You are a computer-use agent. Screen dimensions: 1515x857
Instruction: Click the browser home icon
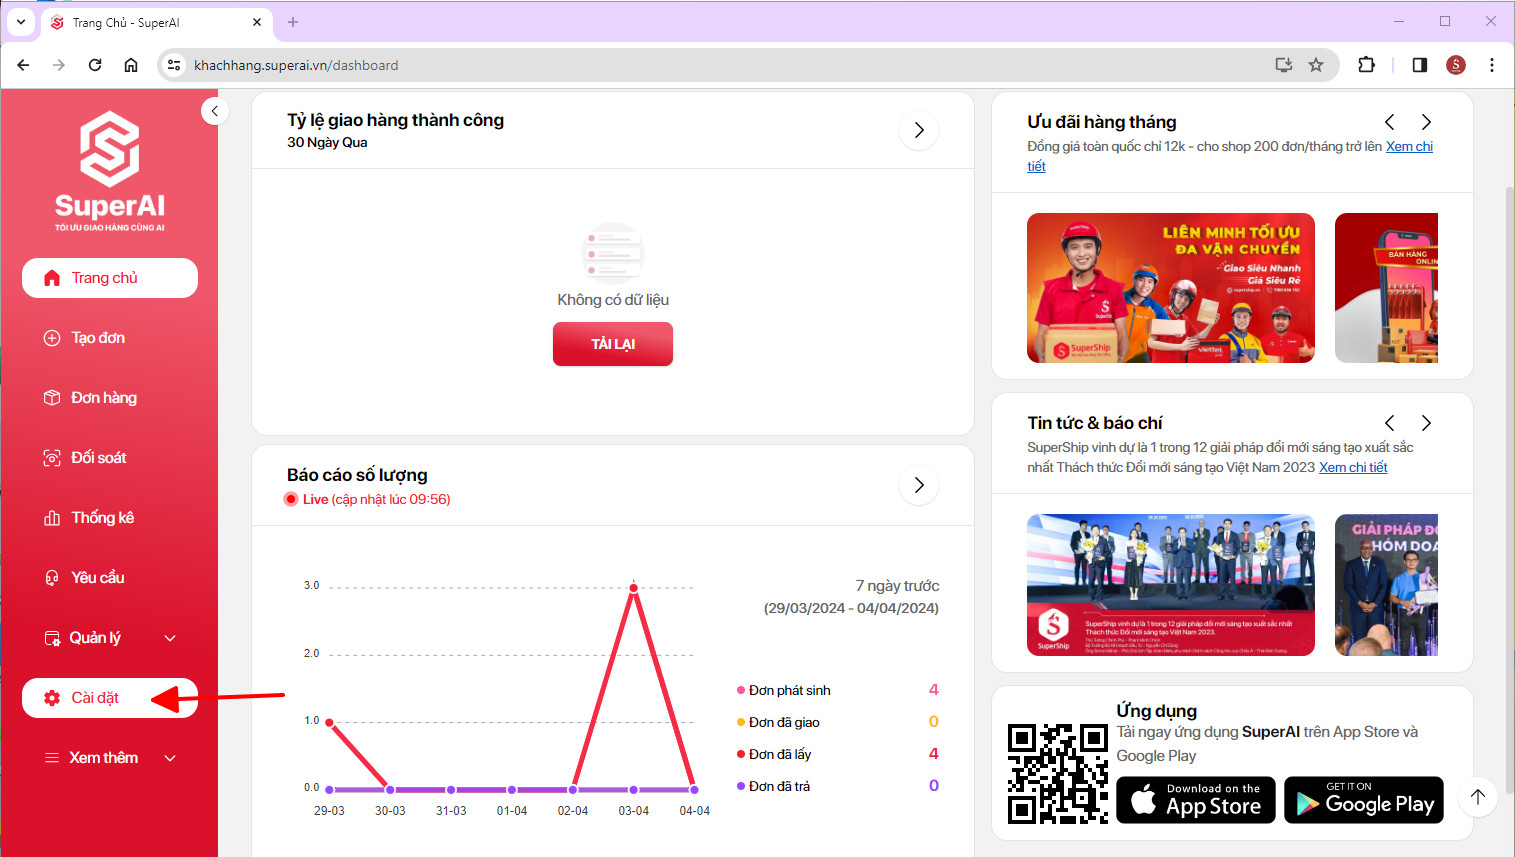pyautogui.click(x=131, y=65)
